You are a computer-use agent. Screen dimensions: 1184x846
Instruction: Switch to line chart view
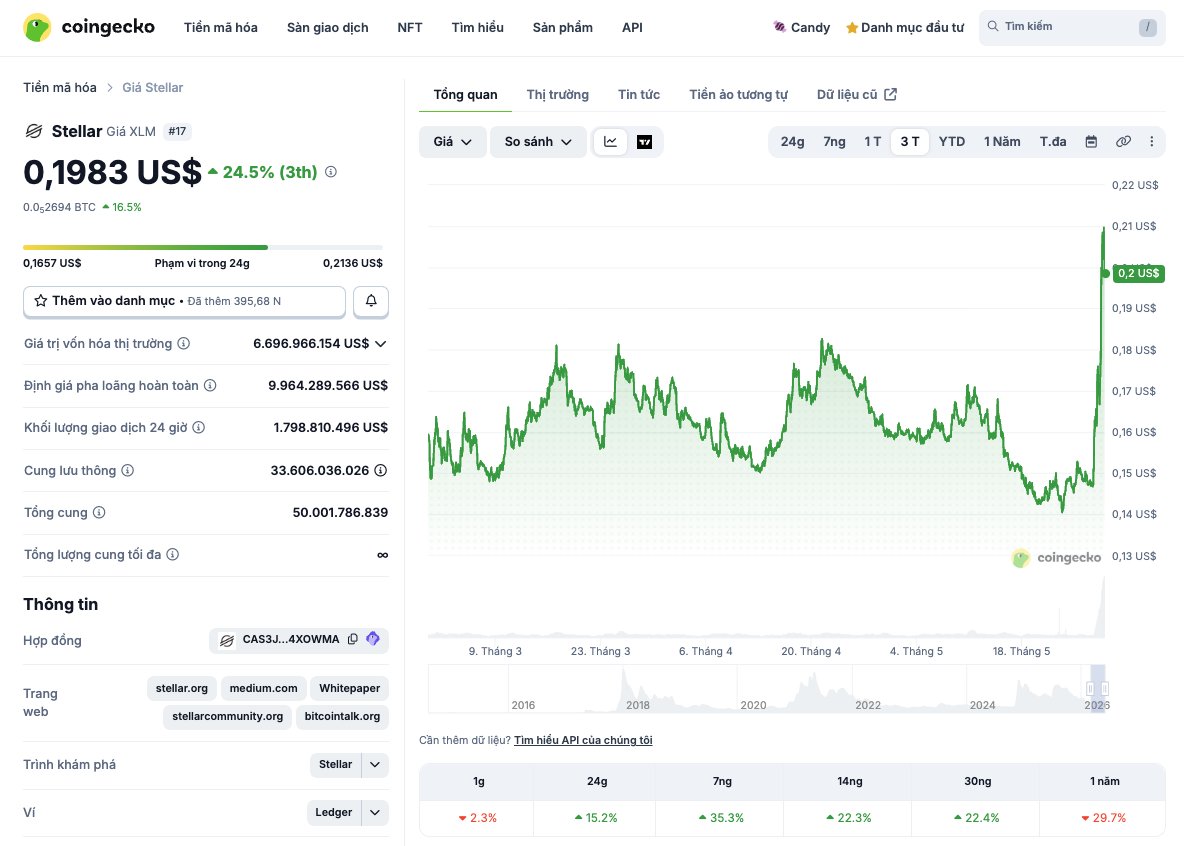[610, 142]
